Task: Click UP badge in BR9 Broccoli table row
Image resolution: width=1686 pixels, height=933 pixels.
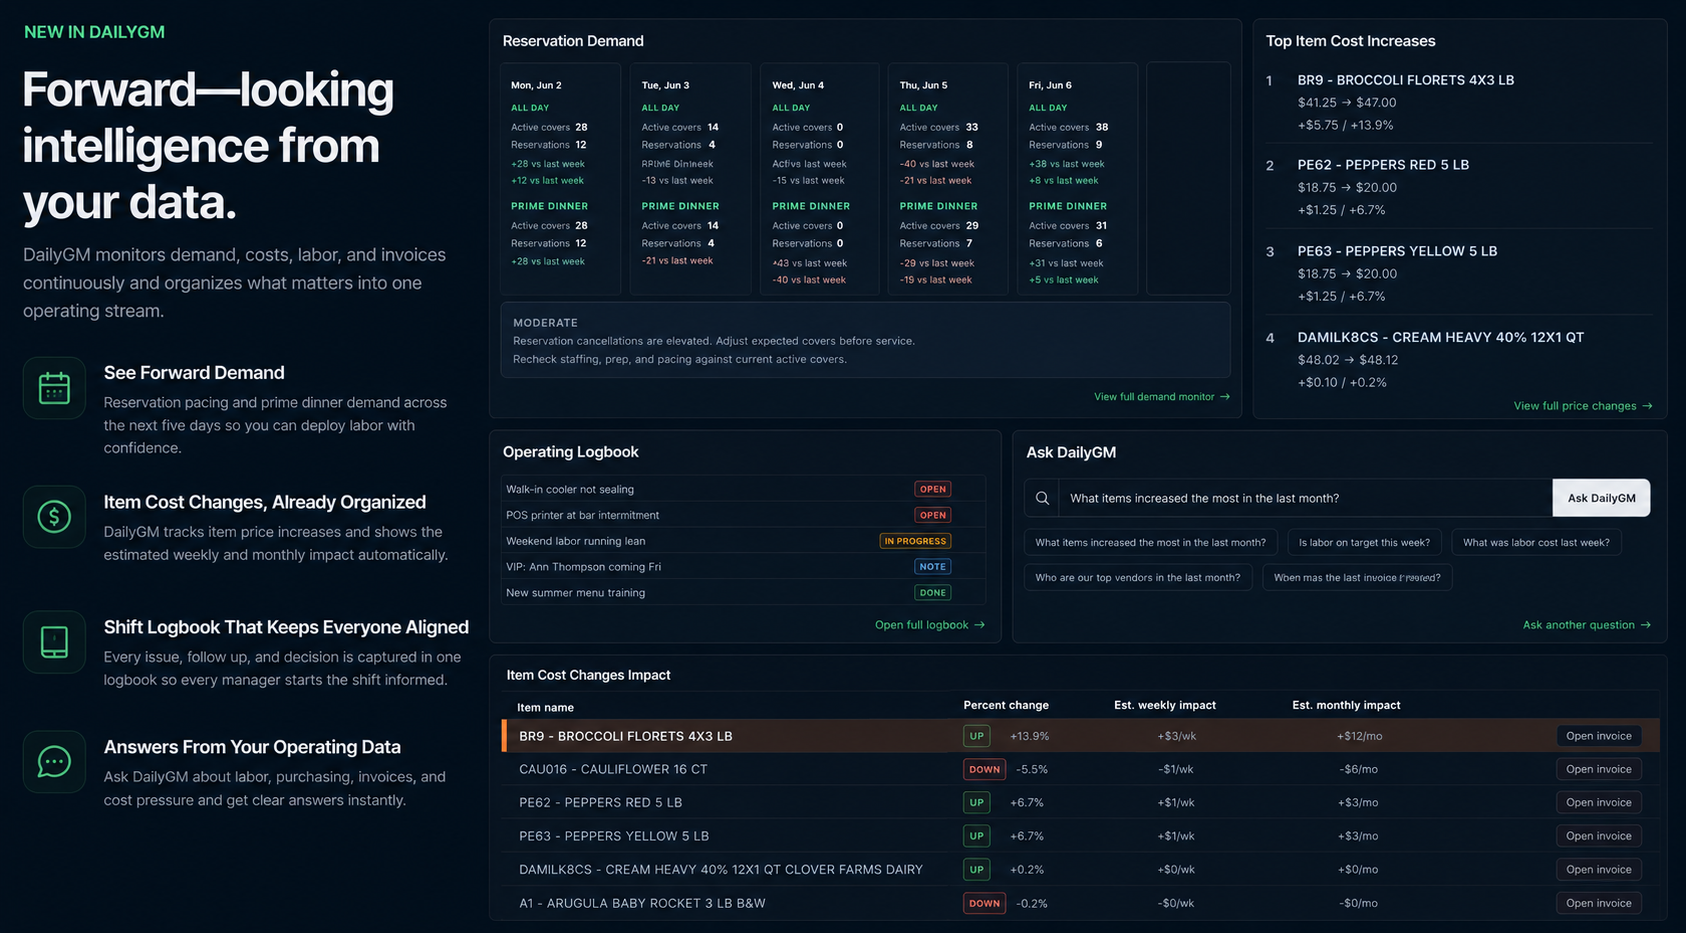Action: [977, 736]
